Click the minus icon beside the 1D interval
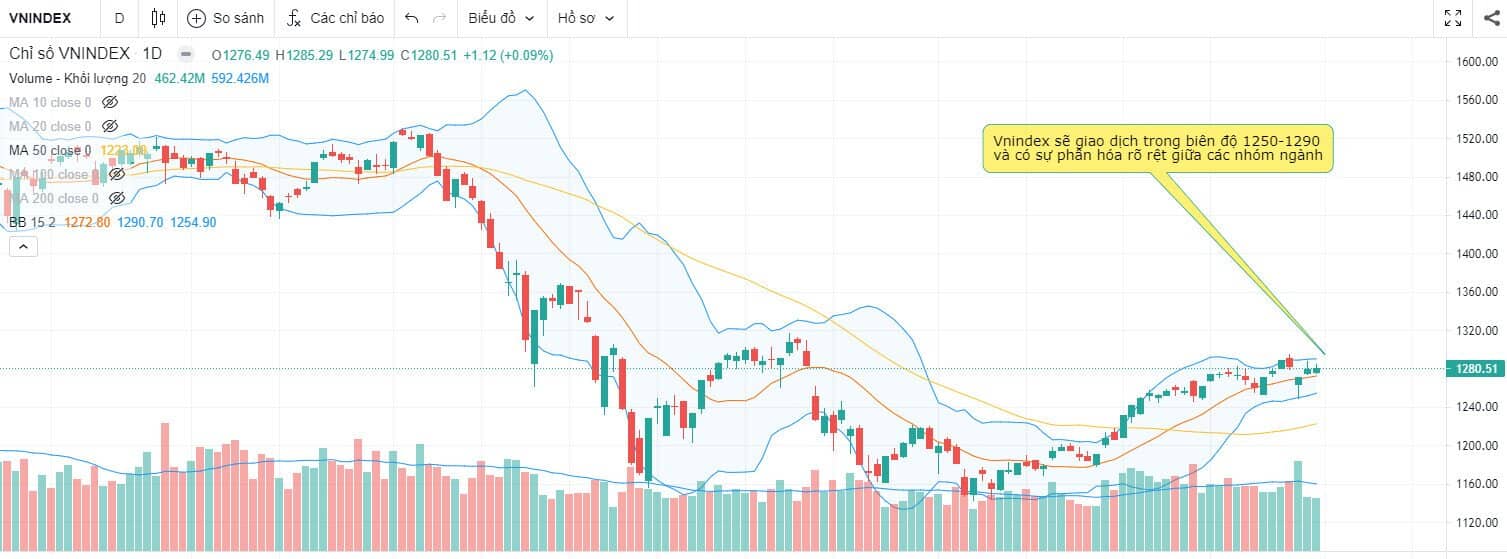Image resolution: width=1507 pixels, height=559 pixels. click(x=185, y=55)
